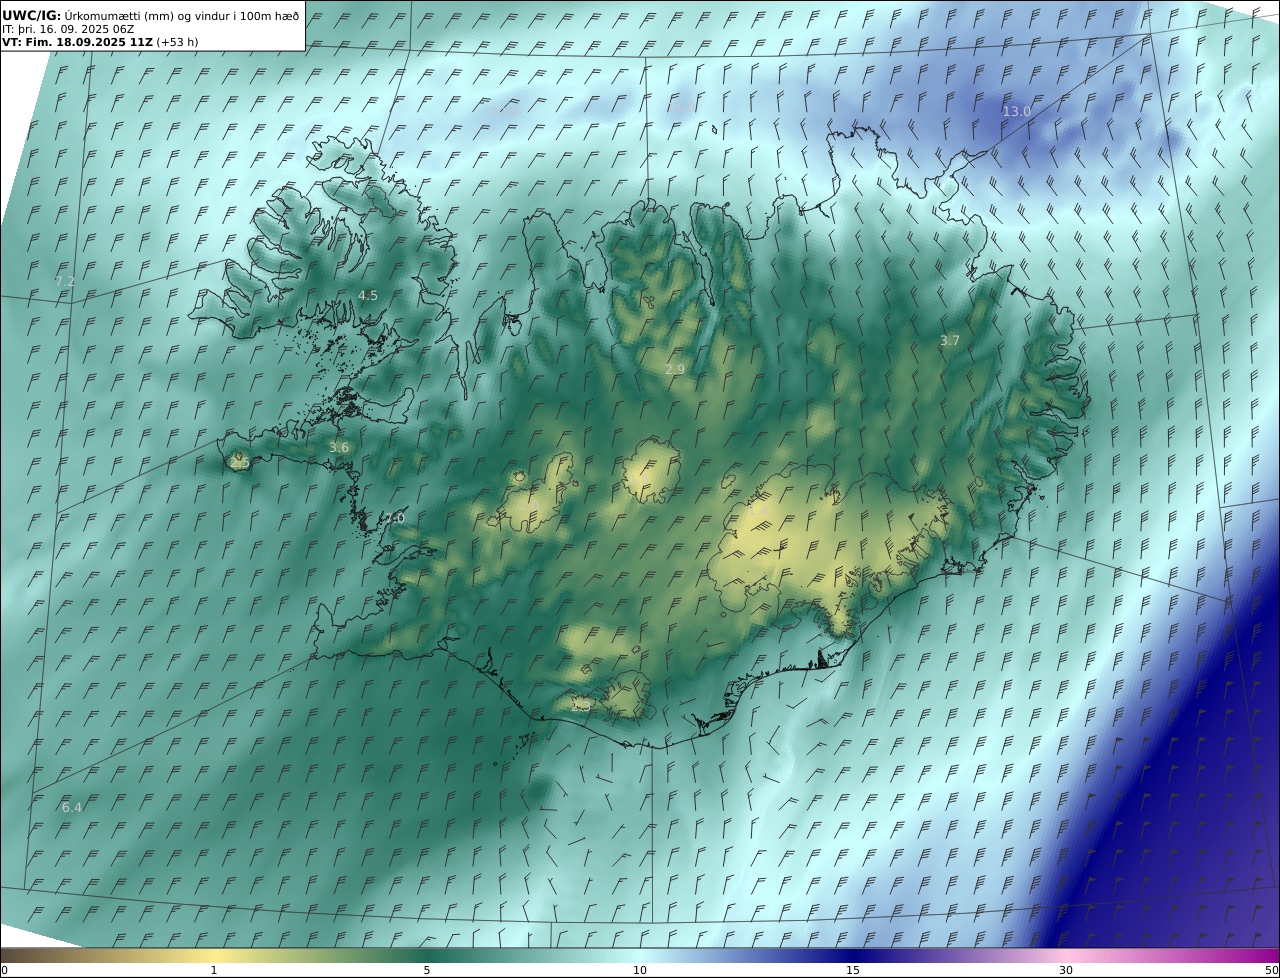Click the VT: Fim. 18.09.2025 11Z line

(x=100, y=43)
